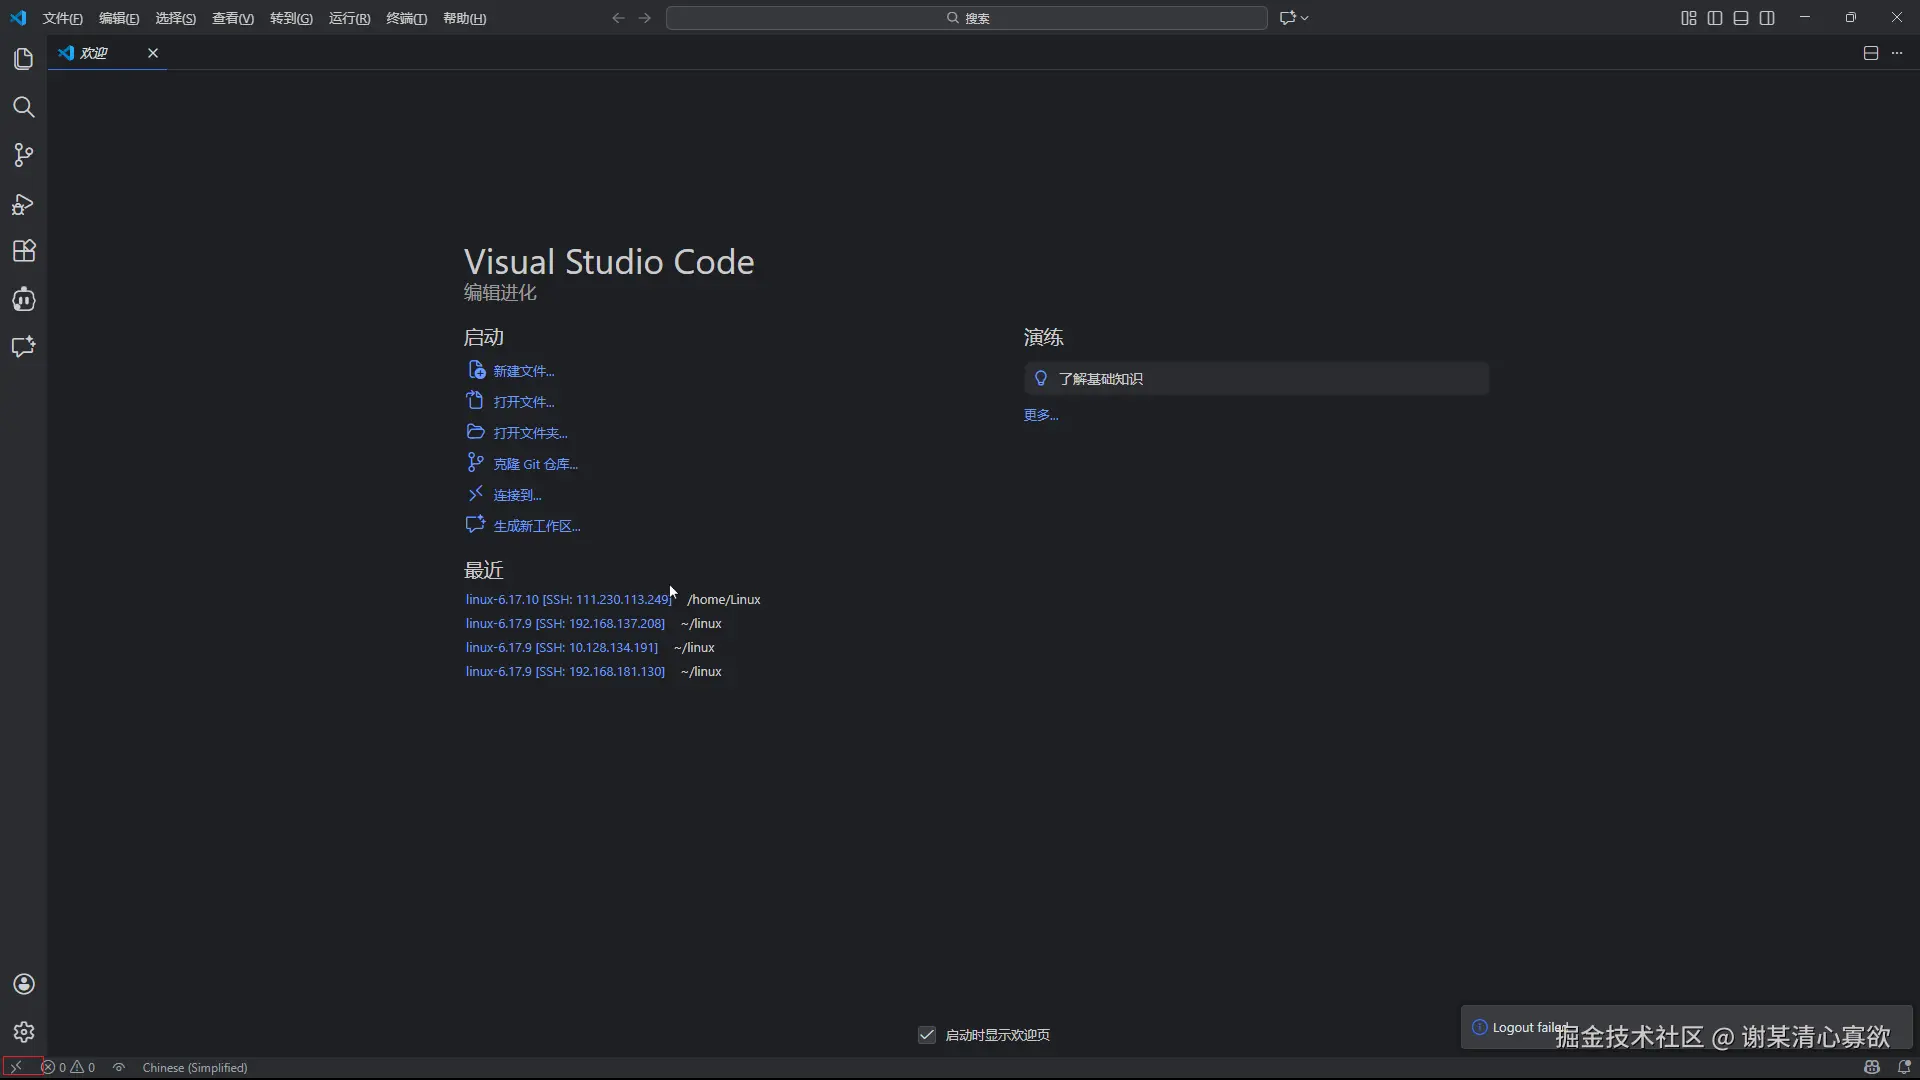Open the Manage gear icon
Image resolution: width=1920 pixels, height=1080 pixels.
click(24, 1032)
